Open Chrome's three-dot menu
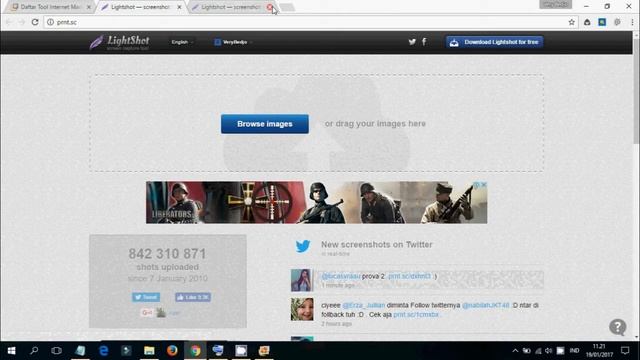Image resolution: width=640 pixels, height=360 pixels. tap(632, 22)
